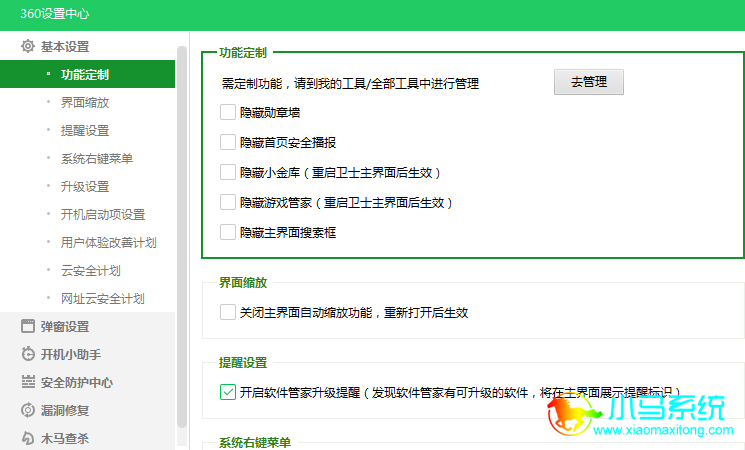Tick 隐藏首页安全播报 checkbox
The image size is (745, 450).
point(228,142)
